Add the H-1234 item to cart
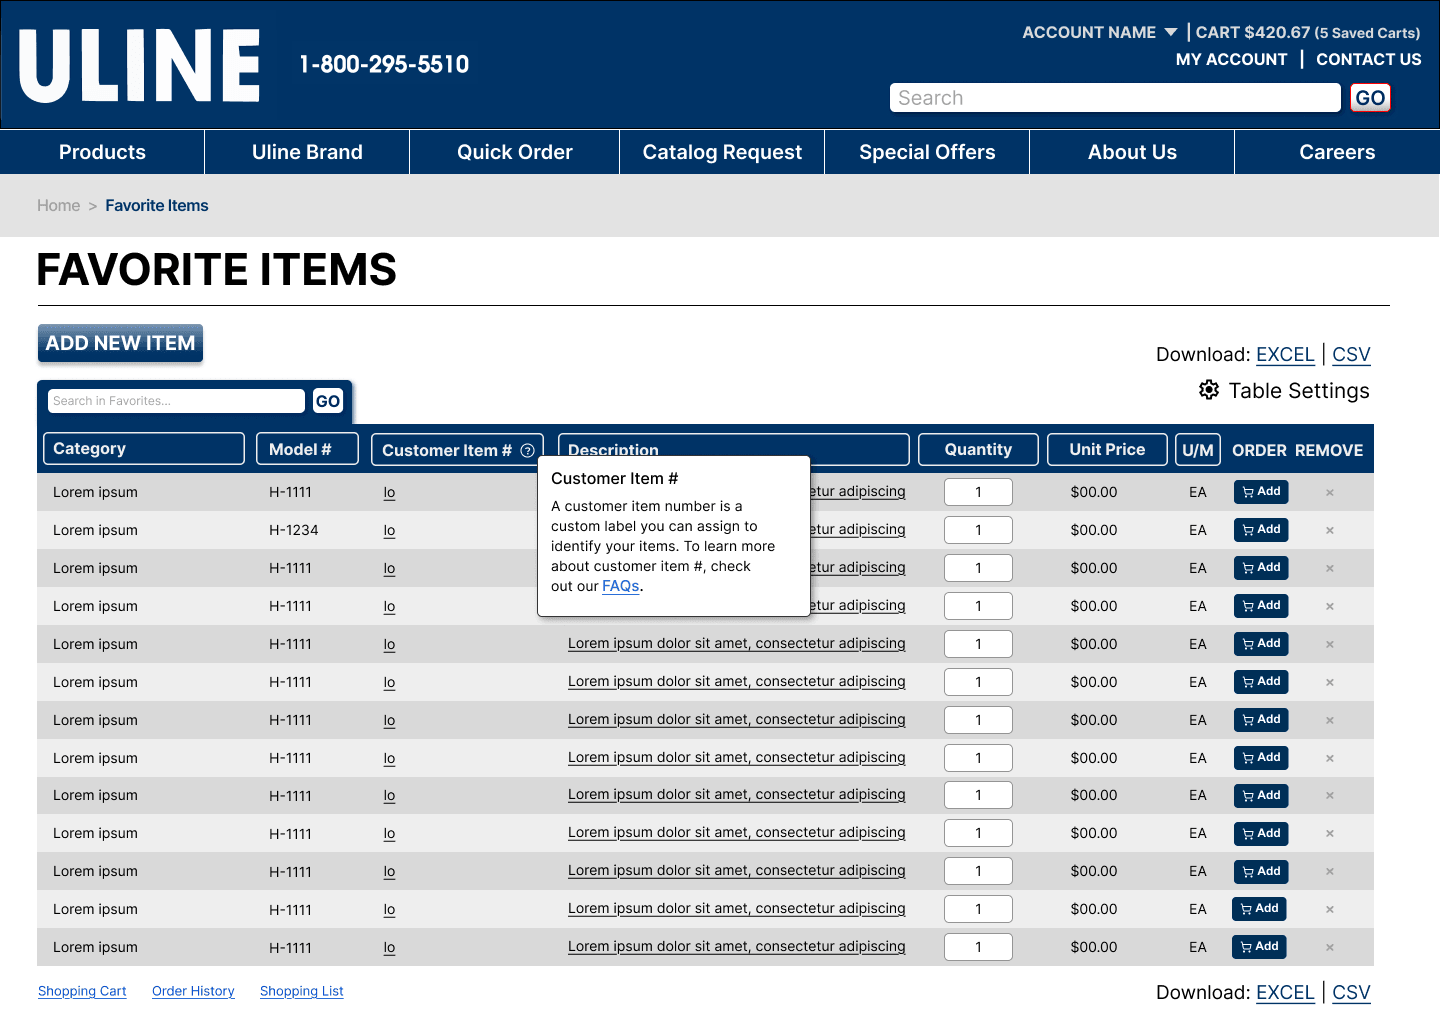 point(1261,530)
